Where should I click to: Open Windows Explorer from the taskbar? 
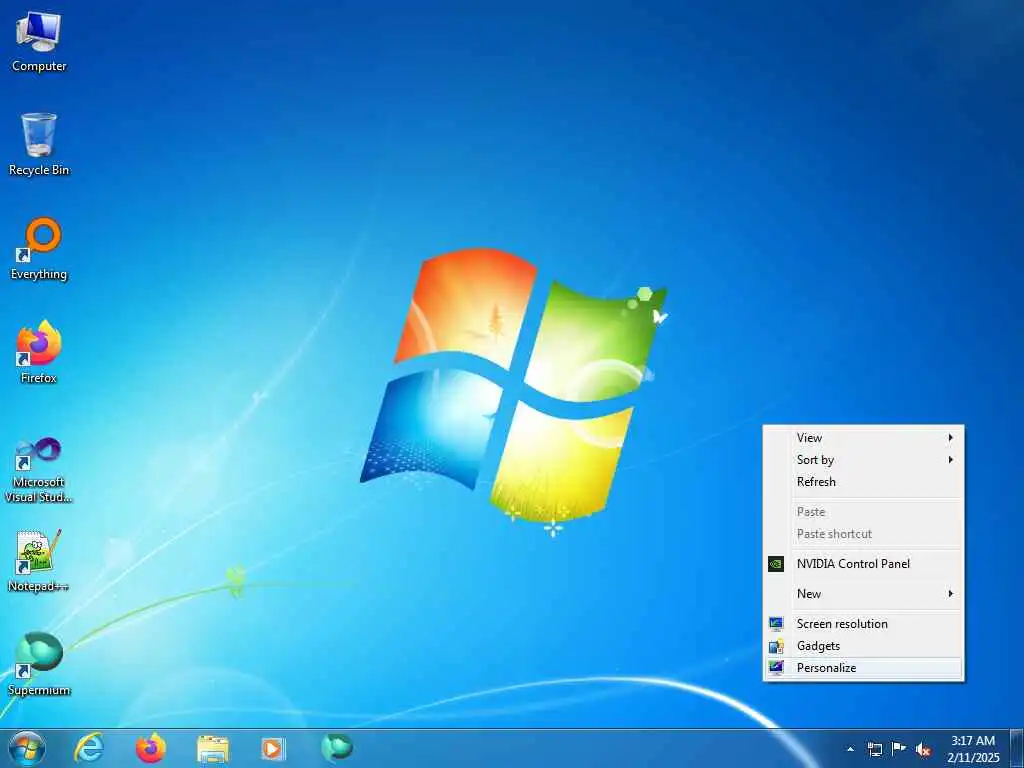(x=212, y=749)
